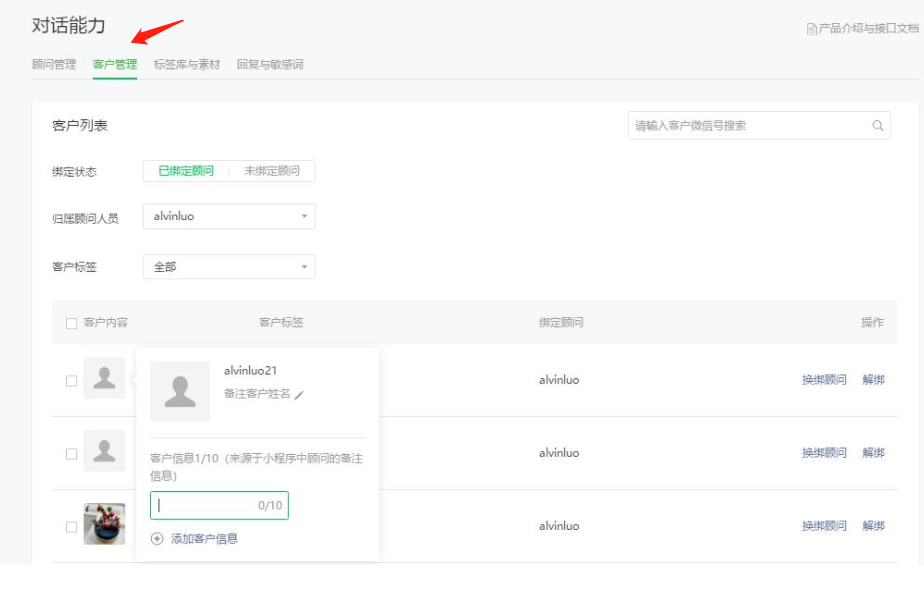Click alvinluo advisor cell in third row
This screenshot has height=595, width=924.
pos(559,526)
